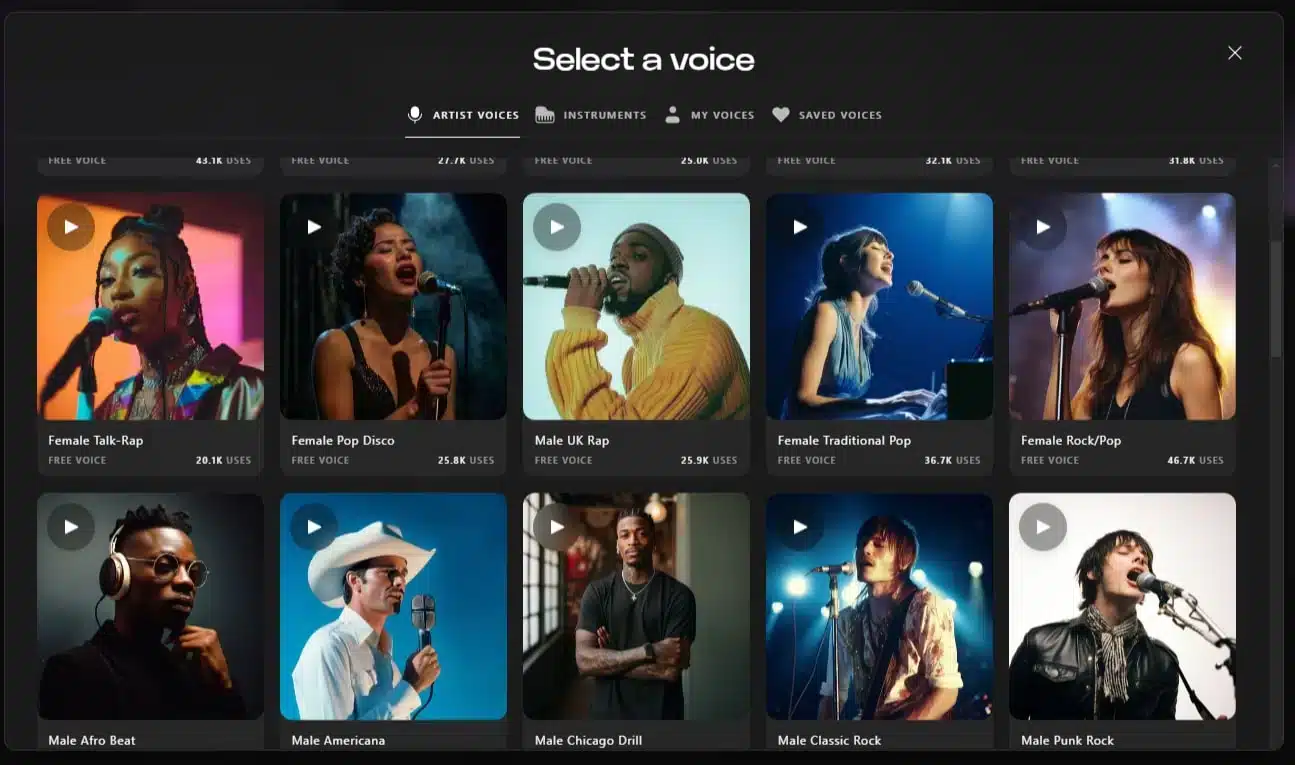Play the Male Punk Rock voice preview
The height and width of the screenshot is (765, 1295).
coord(1043,527)
